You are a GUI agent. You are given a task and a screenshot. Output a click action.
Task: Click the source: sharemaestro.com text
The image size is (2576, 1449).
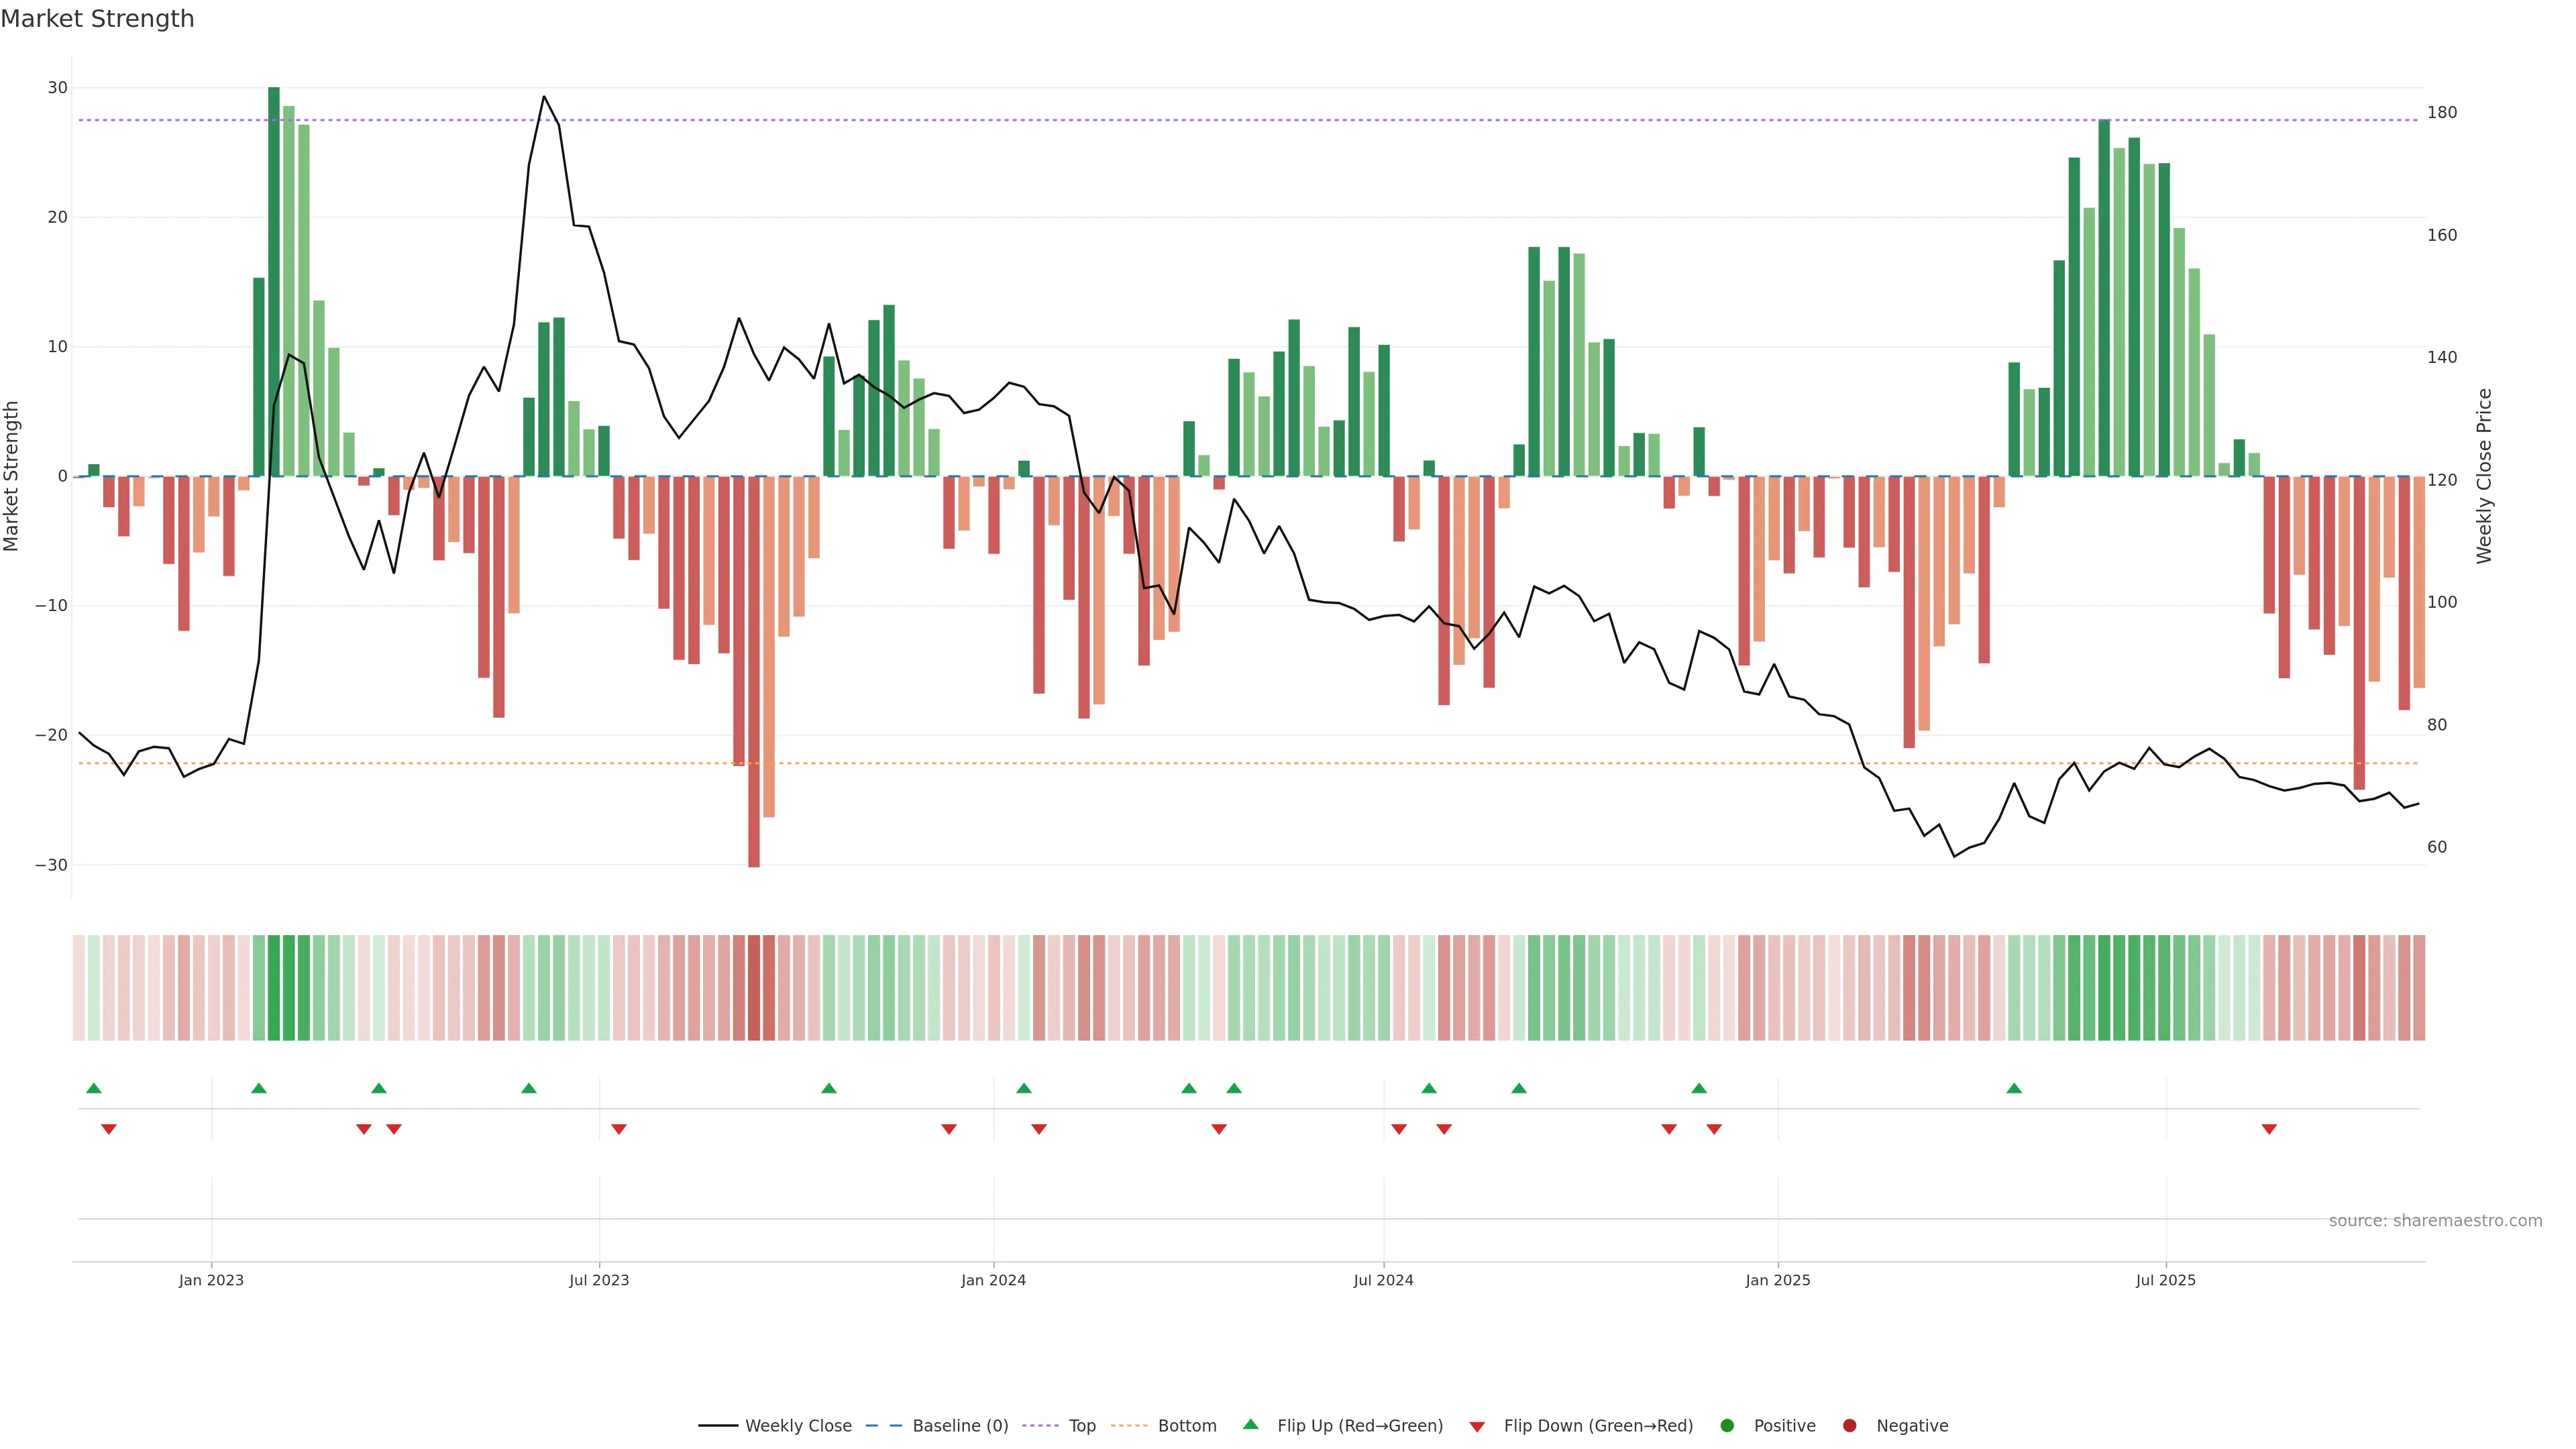(x=2435, y=1220)
